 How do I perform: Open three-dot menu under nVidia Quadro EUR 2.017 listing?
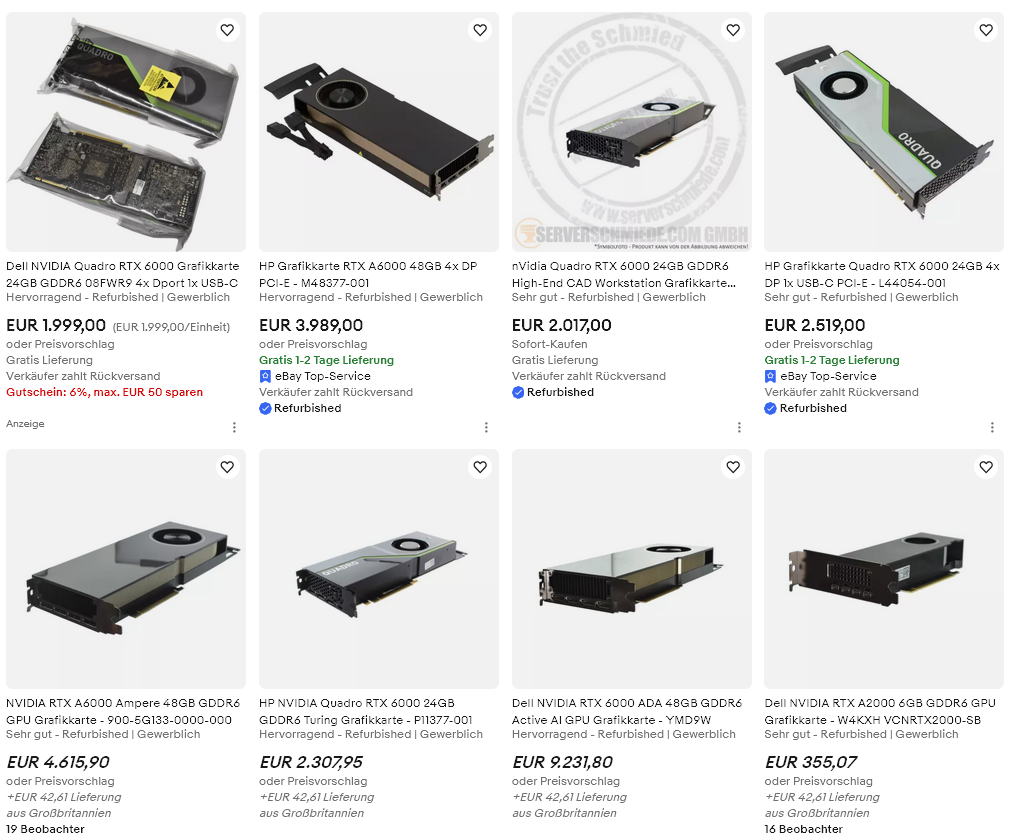pyautogui.click(x=739, y=427)
